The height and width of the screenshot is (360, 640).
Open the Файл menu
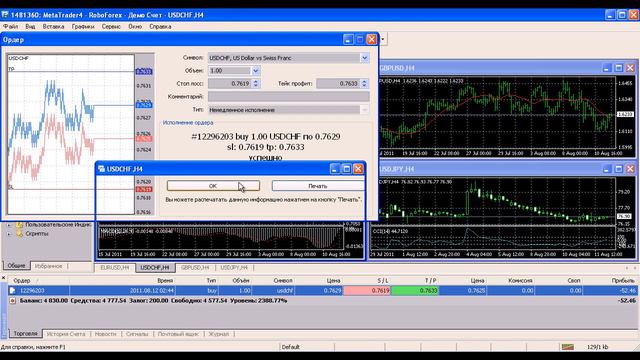pyautogui.click(x=11, y=27)
